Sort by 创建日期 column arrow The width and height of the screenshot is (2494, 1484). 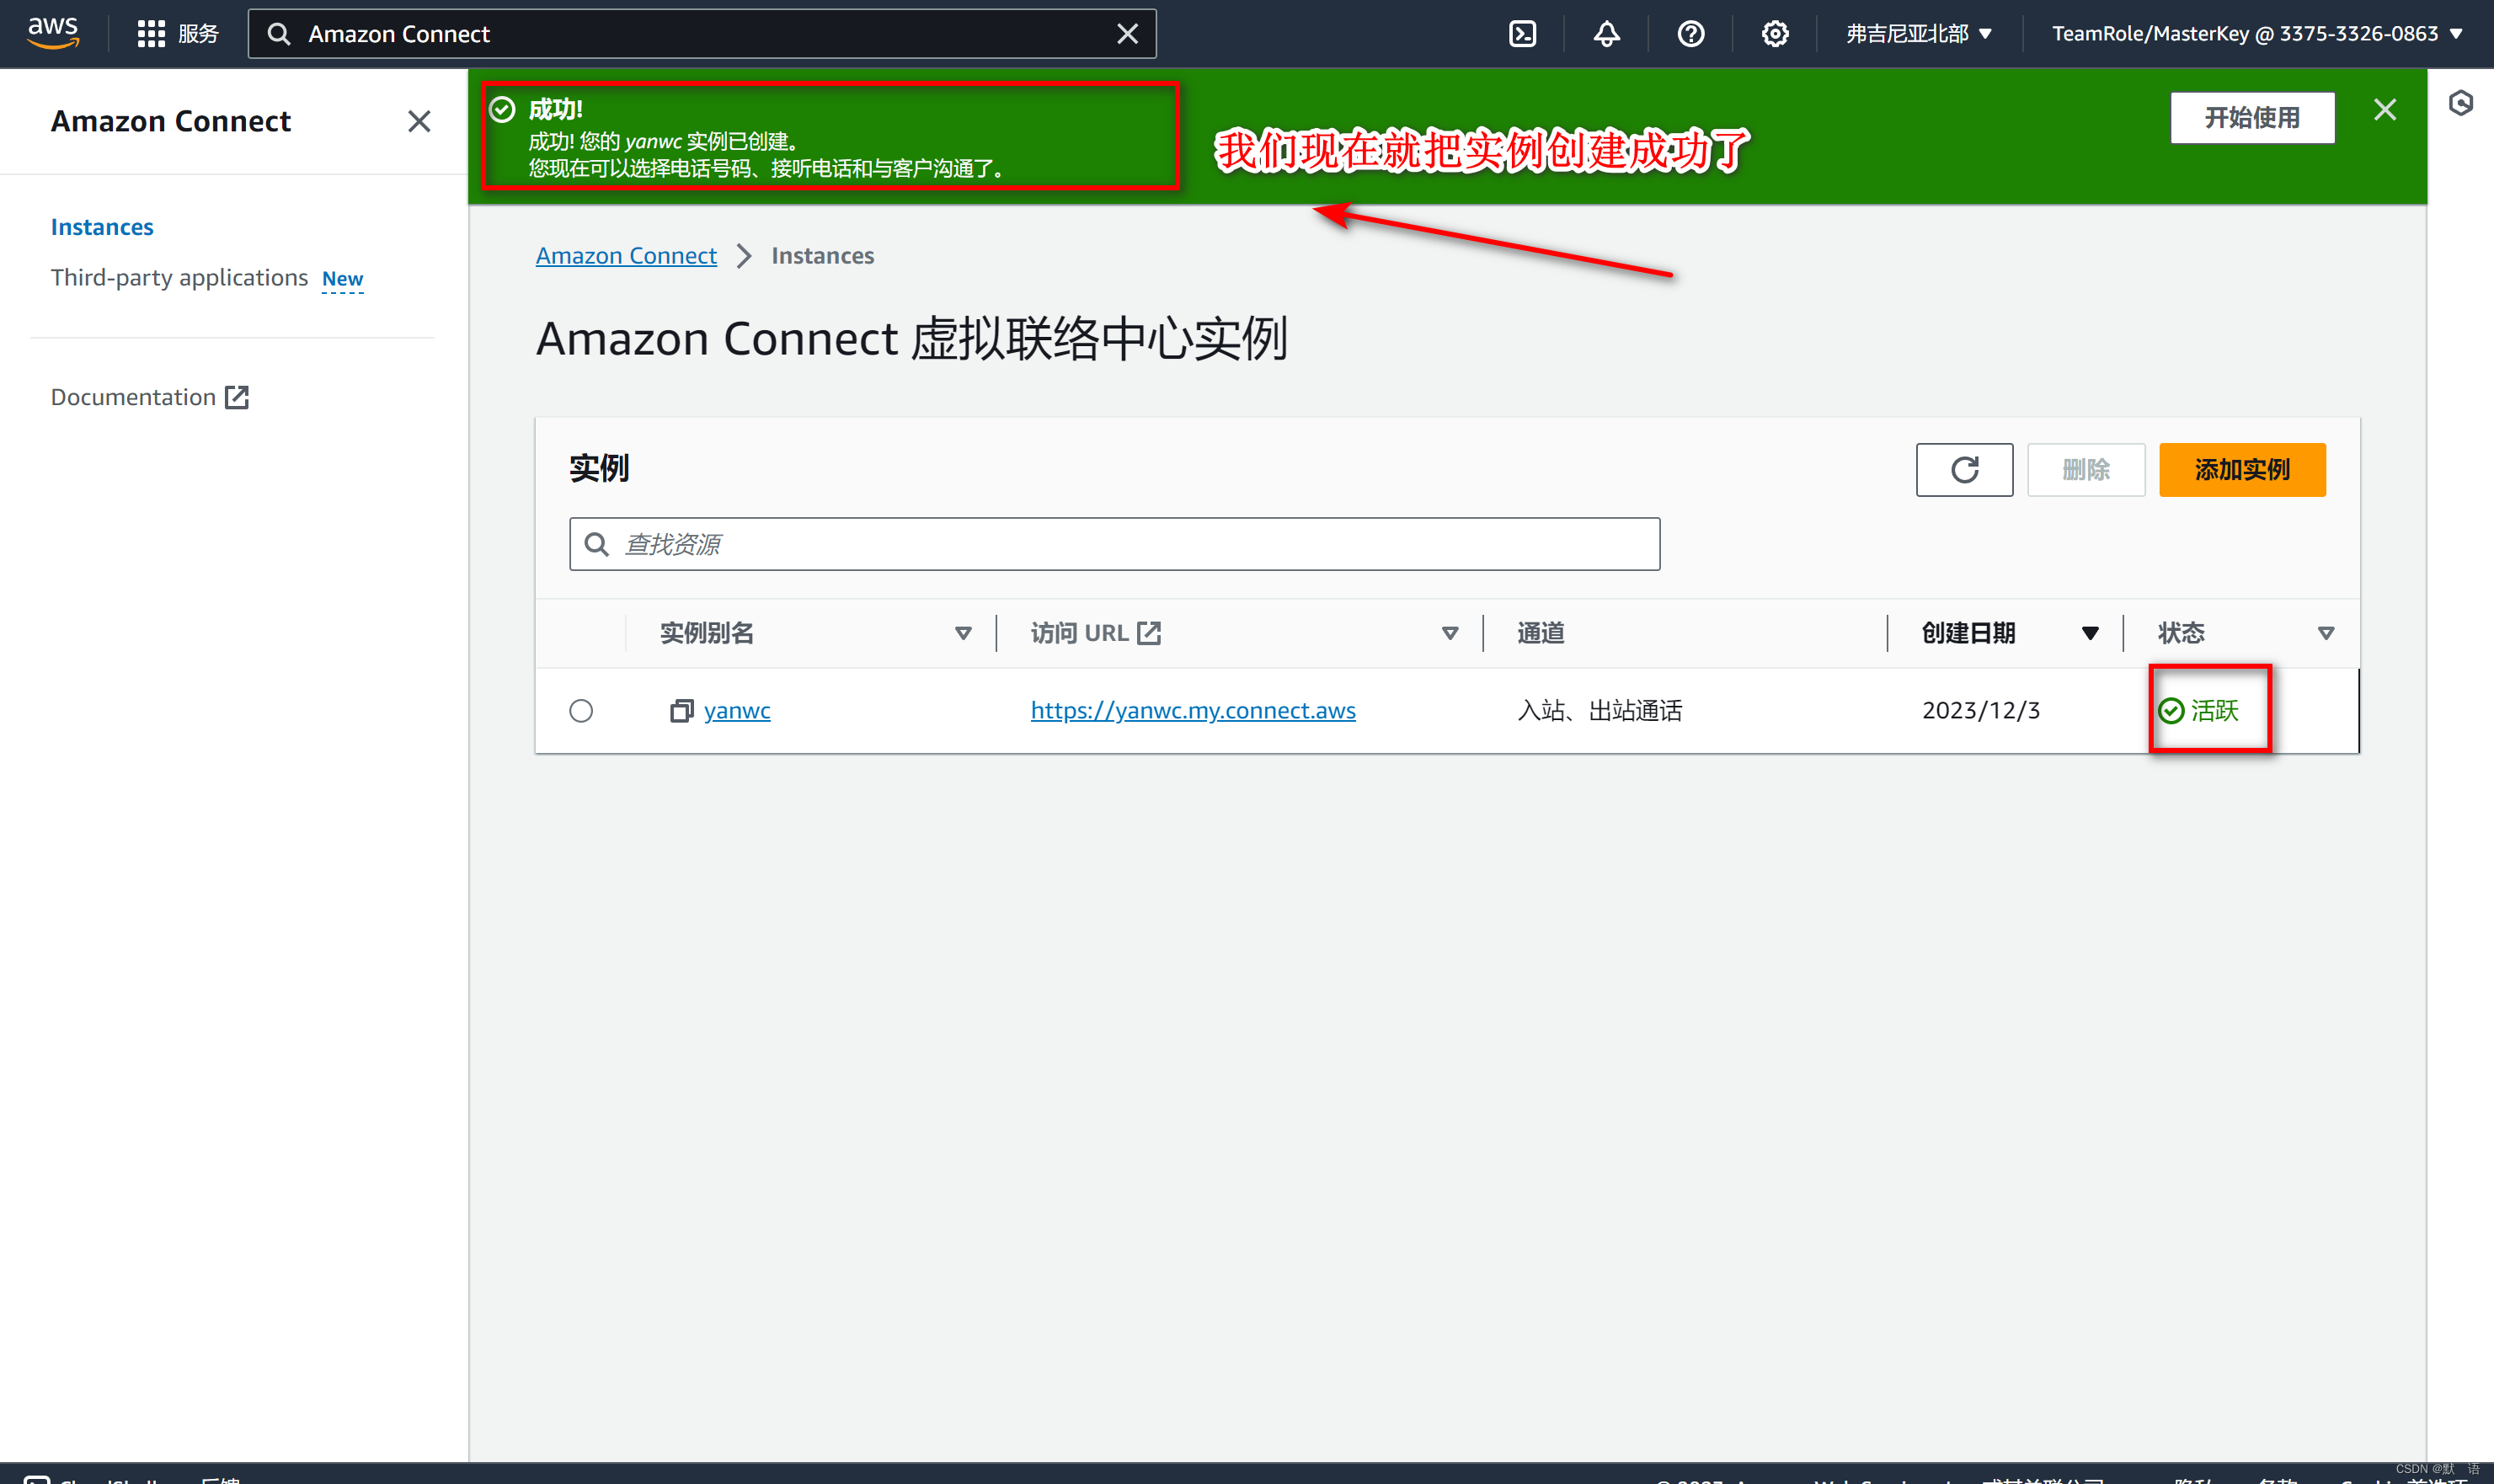pos(2090,633)
